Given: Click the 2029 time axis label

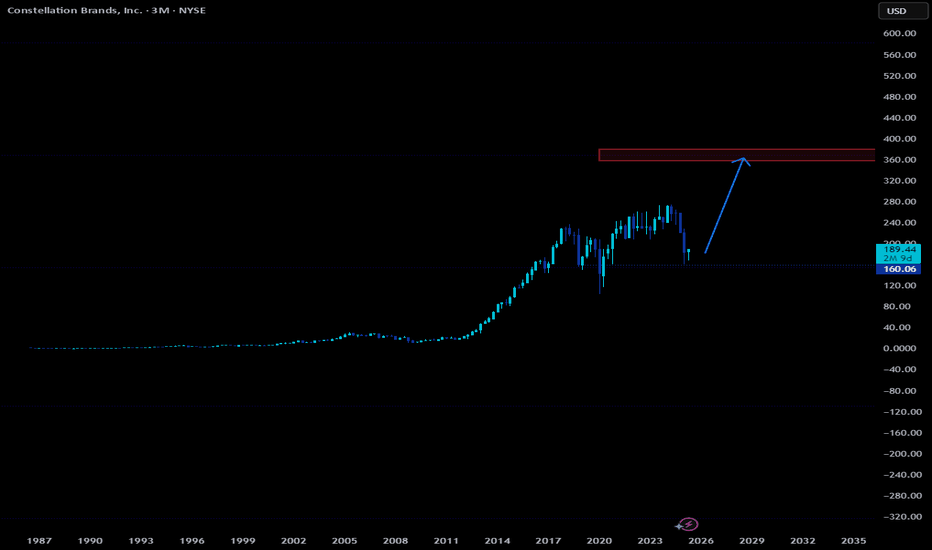Looking at the screenshot, I should [751, 540].
